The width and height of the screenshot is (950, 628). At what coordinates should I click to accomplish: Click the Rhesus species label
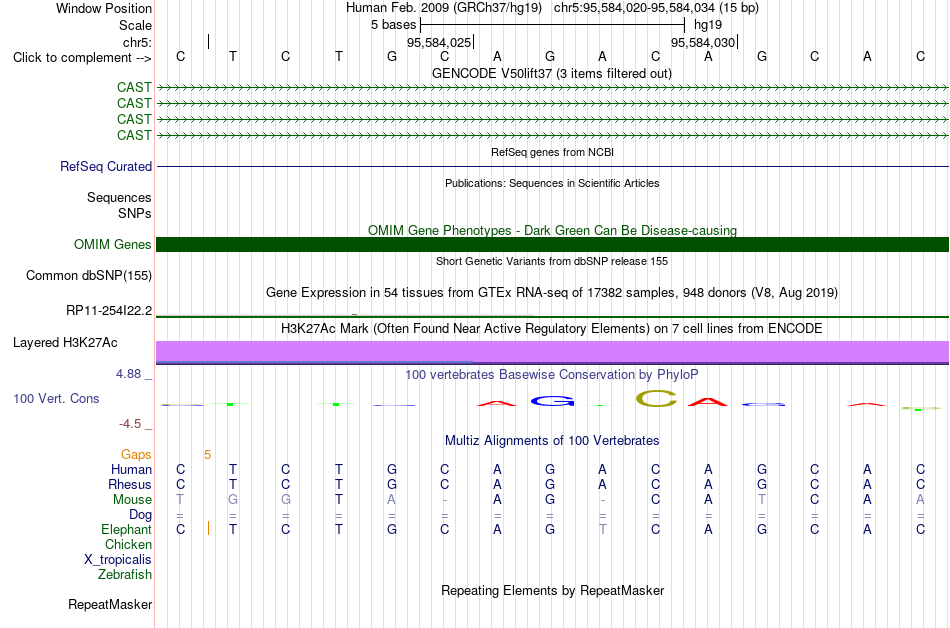point(130,484)
